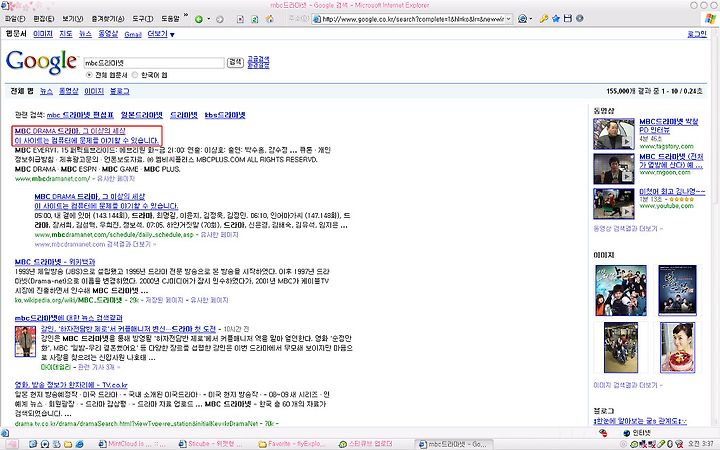Click the 고급검색 link
This screenshot has height=450, width=720.
(x=259, y=59)
